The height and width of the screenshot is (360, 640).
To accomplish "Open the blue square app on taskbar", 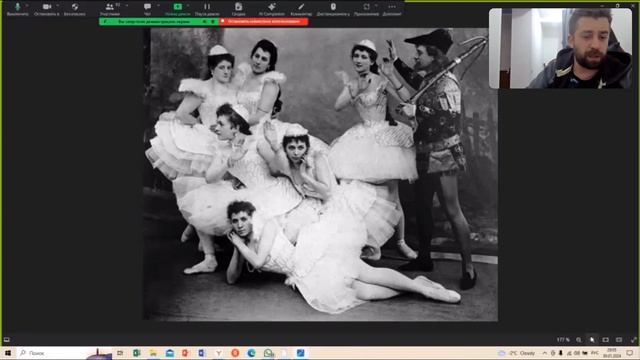I will [x=300, y=353].
